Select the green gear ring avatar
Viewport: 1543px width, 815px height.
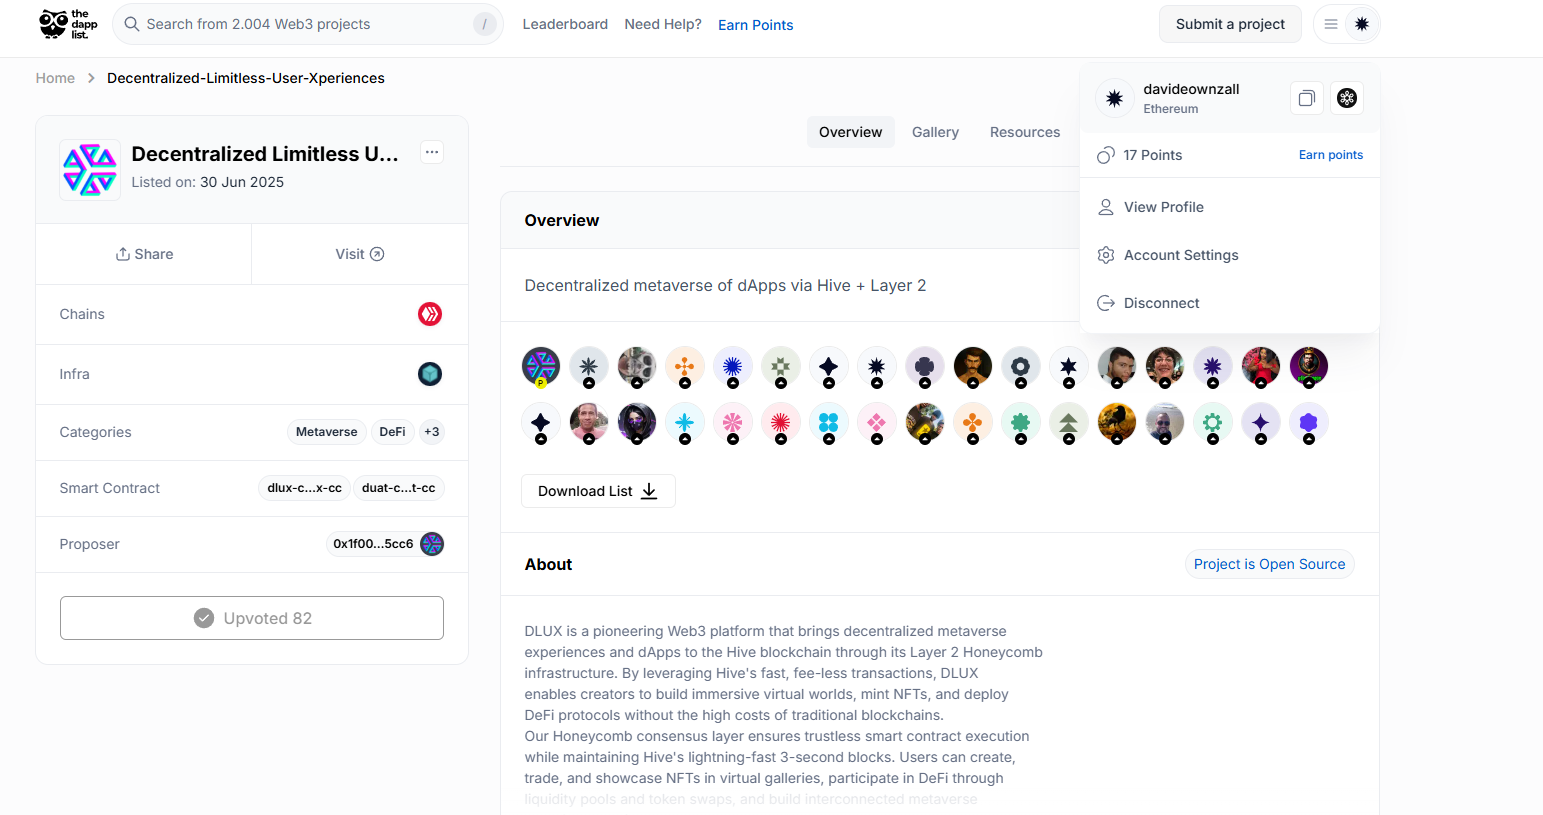click(1213, 423)
